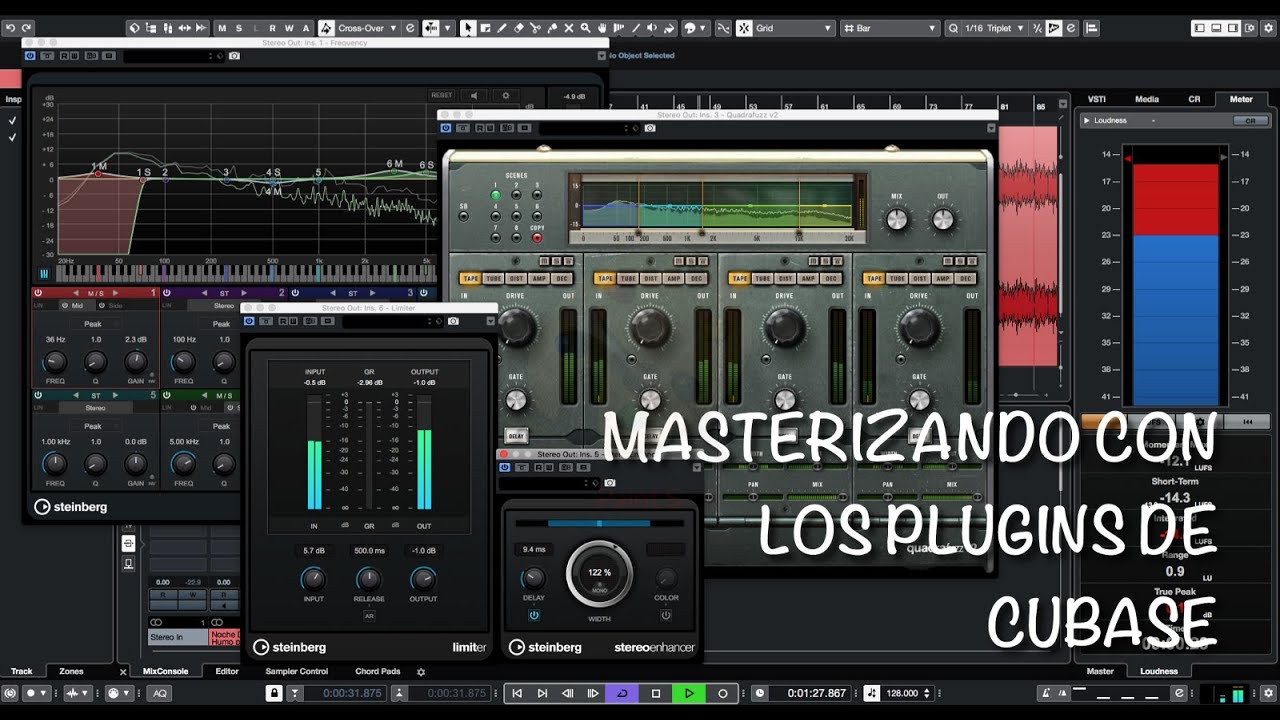This screenshot has height=720, width=1280.
Task: Toggle the Quadrafuzz plugin bypass power button
Action: click(447, 128)
